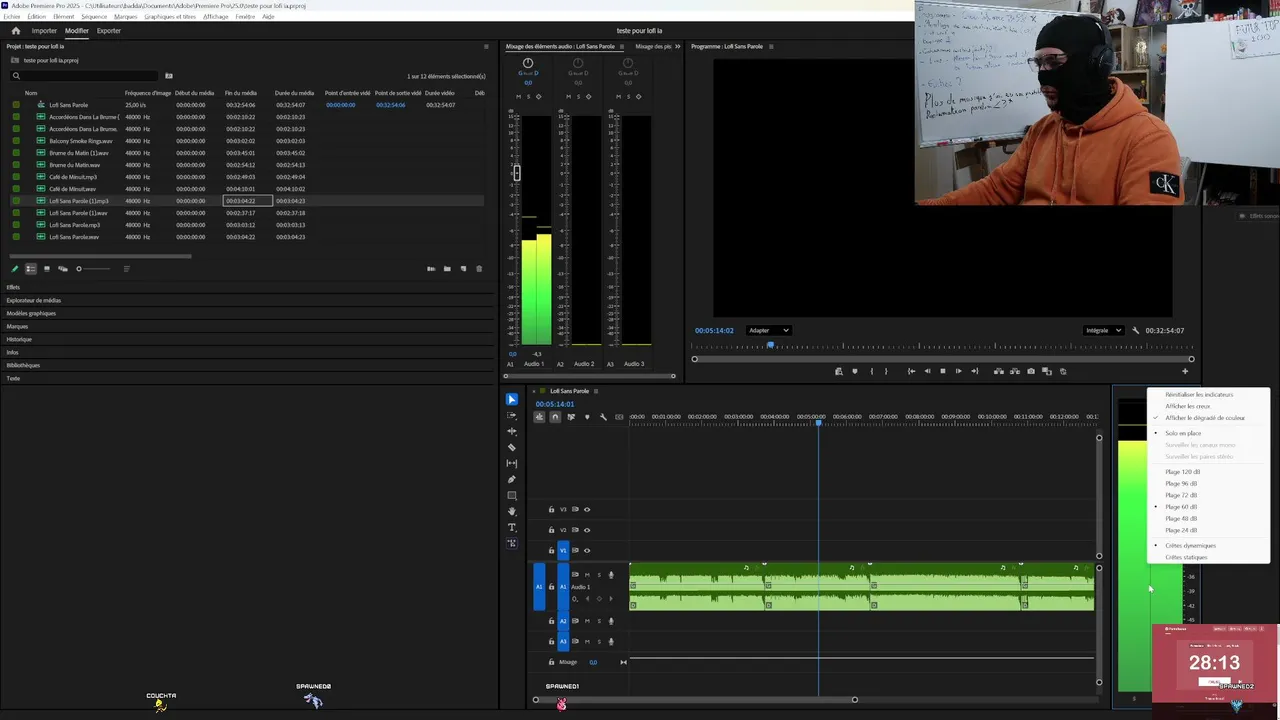Switch project panel to icon view
1280x720 pixels.
[46, 269]
